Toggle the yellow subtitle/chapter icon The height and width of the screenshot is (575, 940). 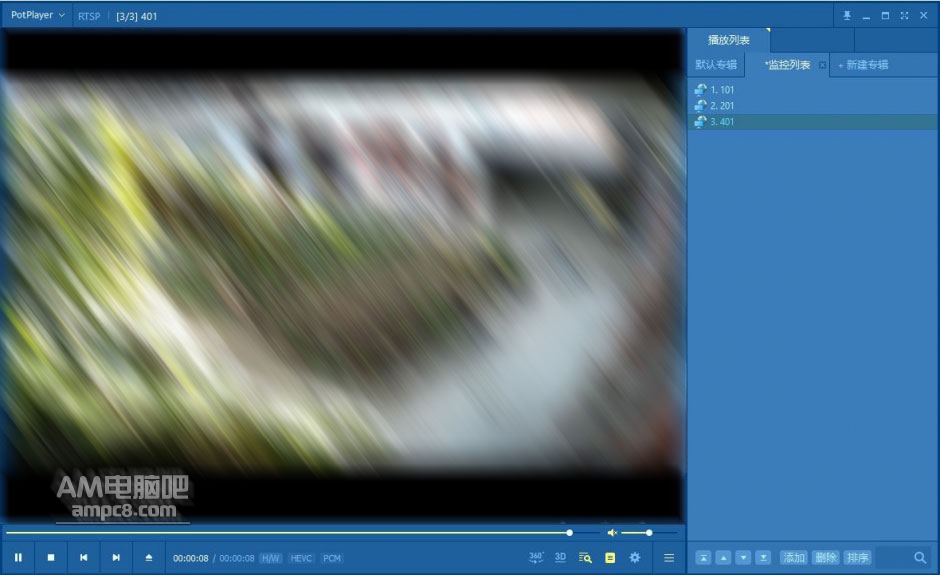point(610,558)
